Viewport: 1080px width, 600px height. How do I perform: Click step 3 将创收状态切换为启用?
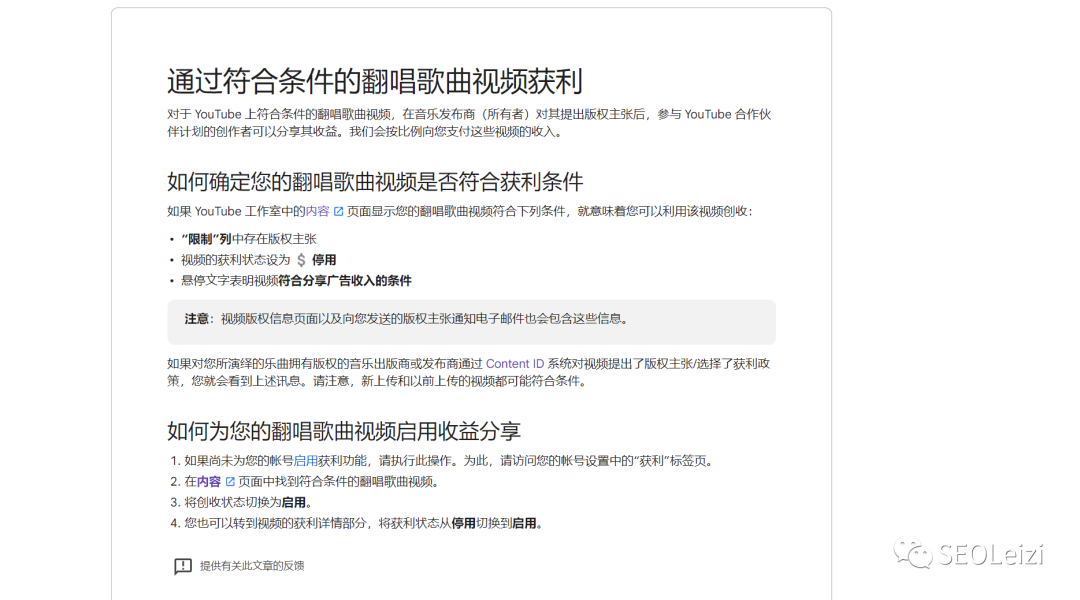248,502
